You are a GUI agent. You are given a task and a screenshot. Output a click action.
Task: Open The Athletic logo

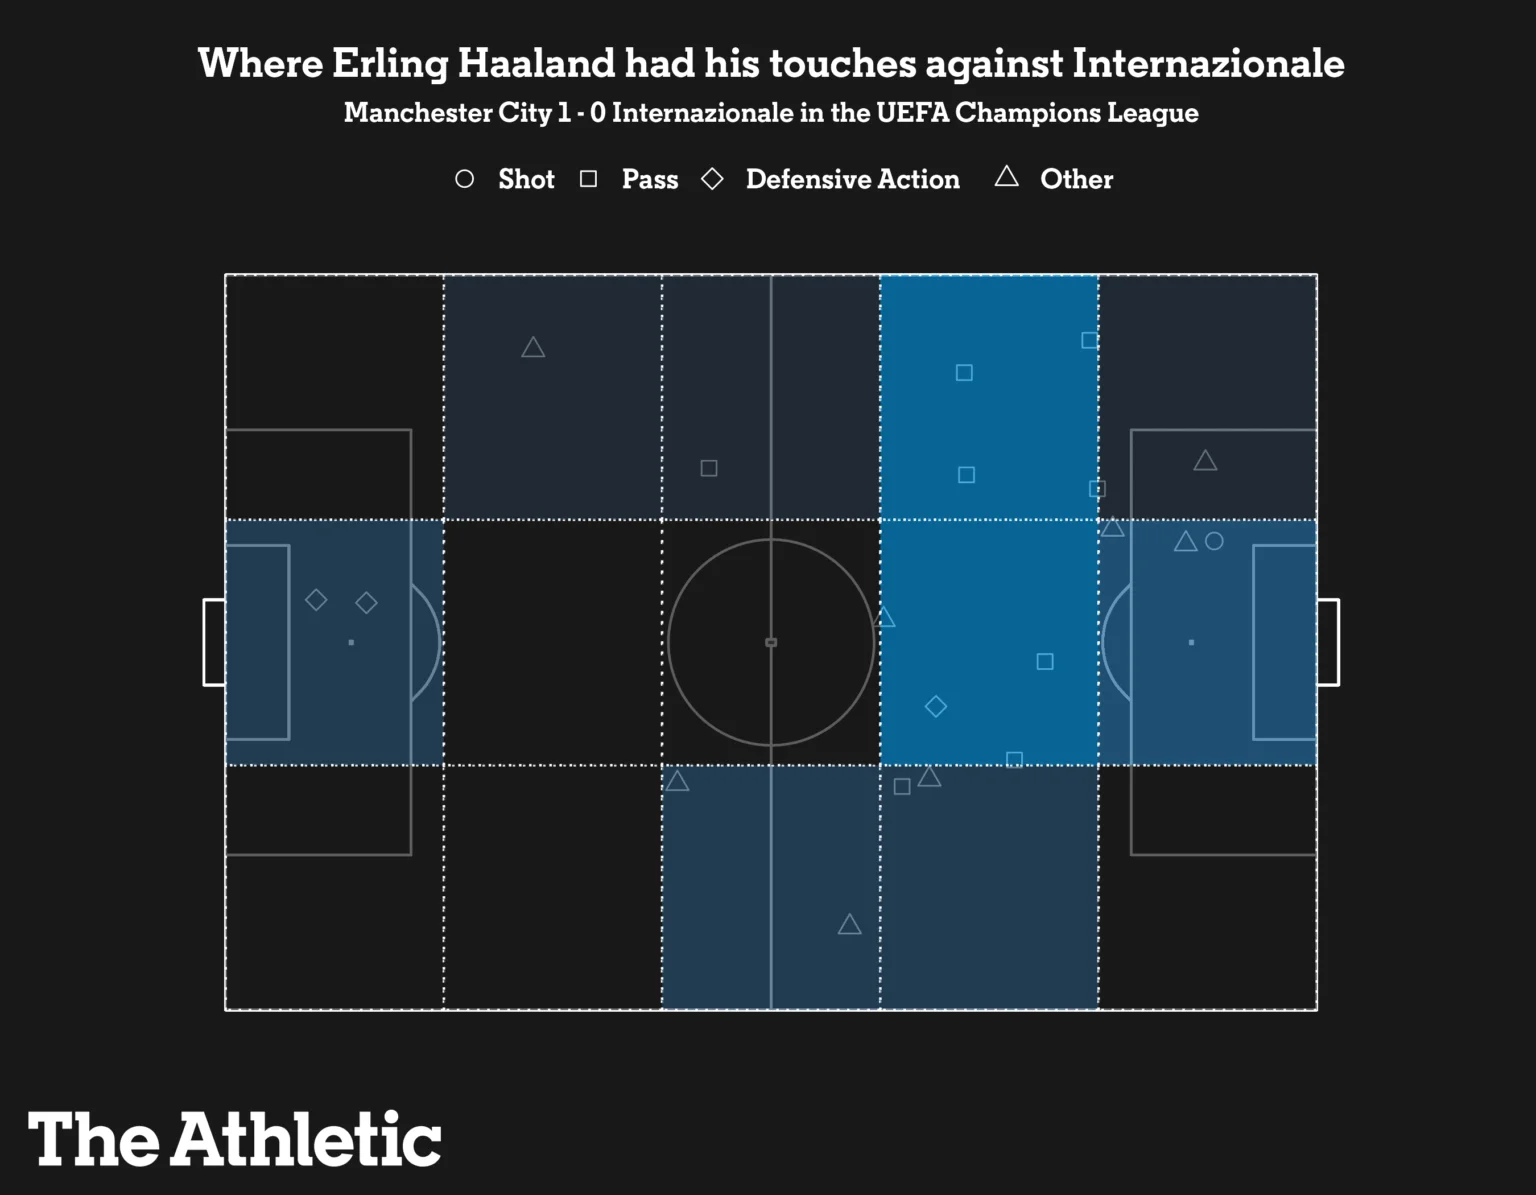point(235,1139)
